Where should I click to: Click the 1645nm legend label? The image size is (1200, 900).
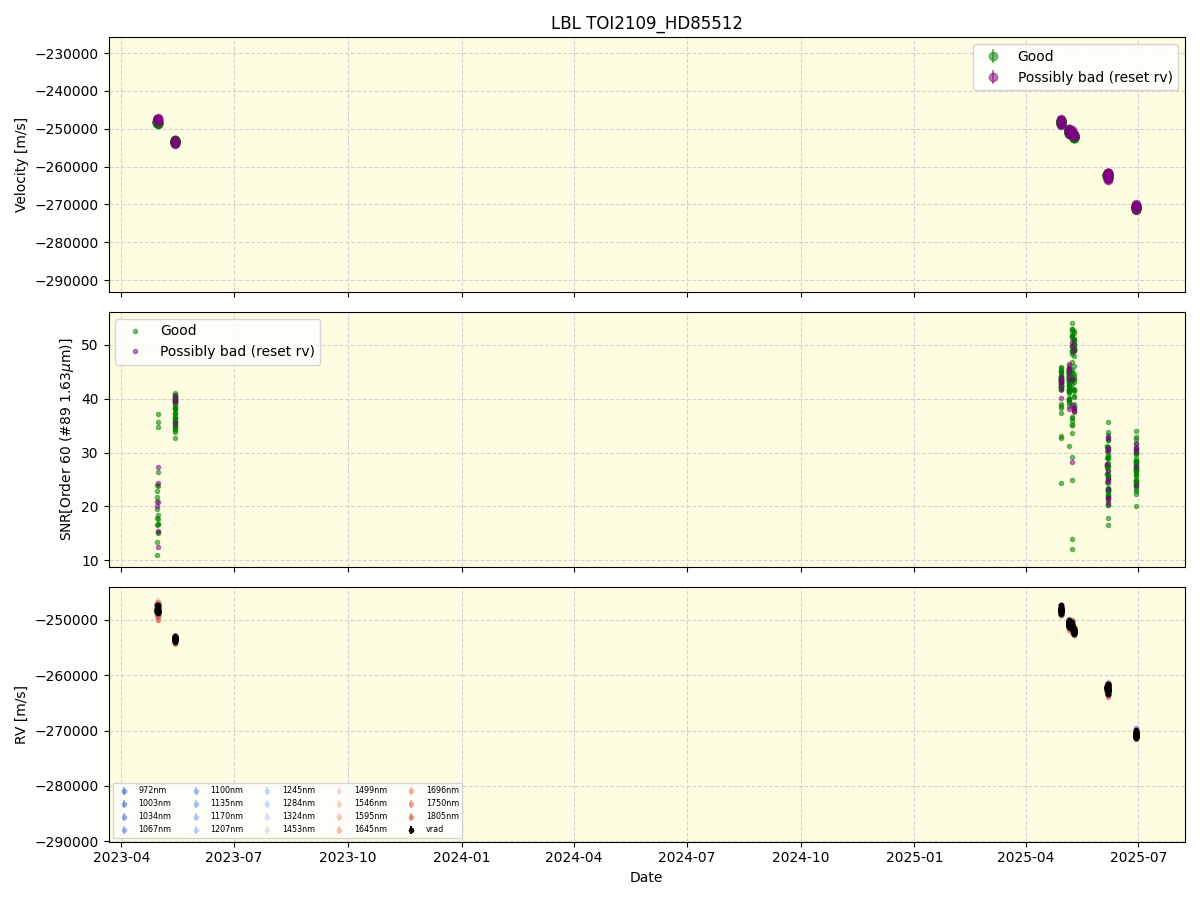(370, 829)
